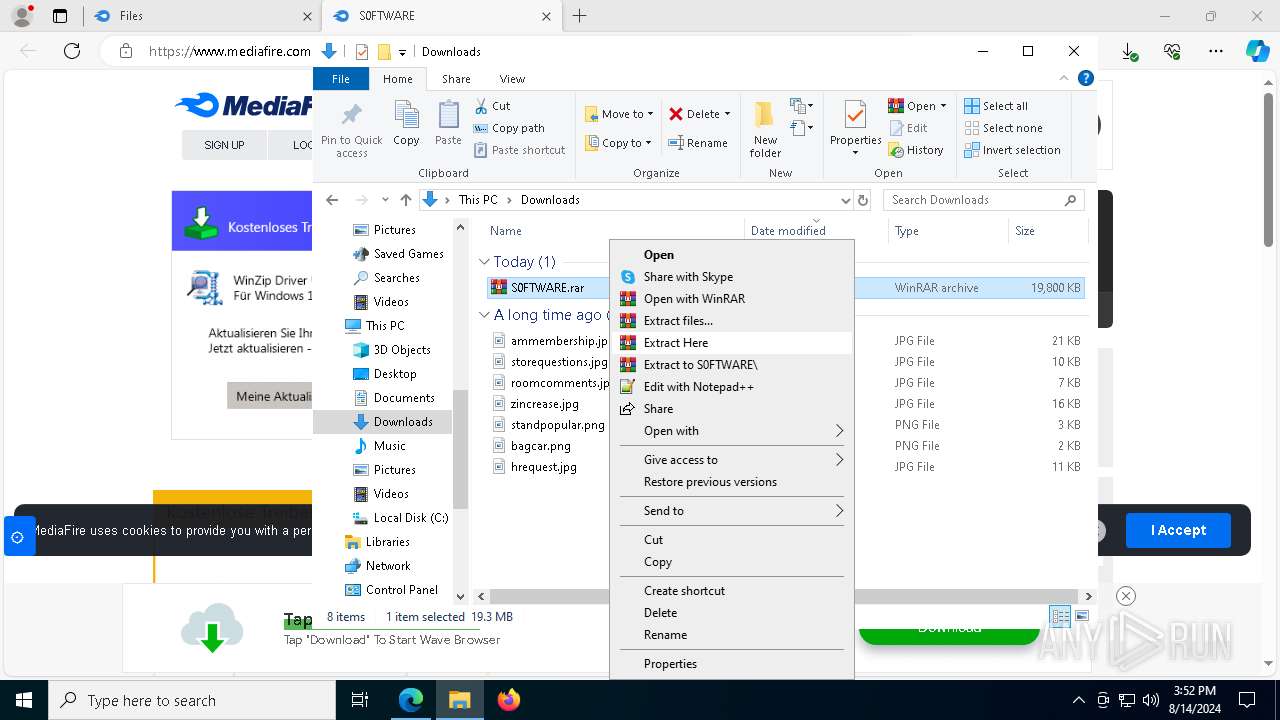Screen dimensions: 1280x720
Task: Click Copy path in ribbon
Action: 509,128
